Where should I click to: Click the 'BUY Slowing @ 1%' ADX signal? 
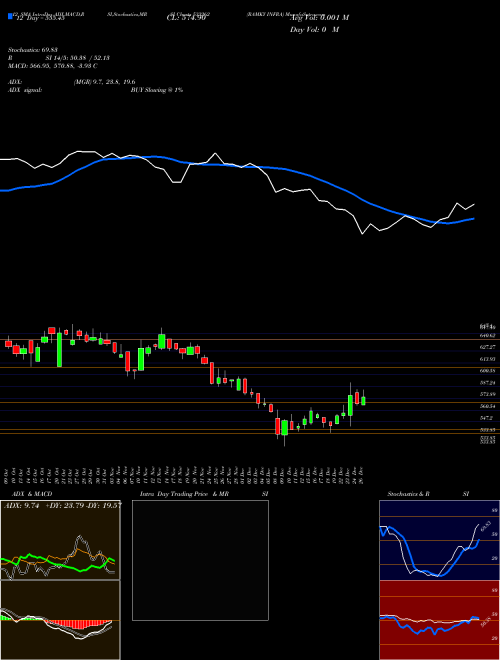tap(157, 90)
